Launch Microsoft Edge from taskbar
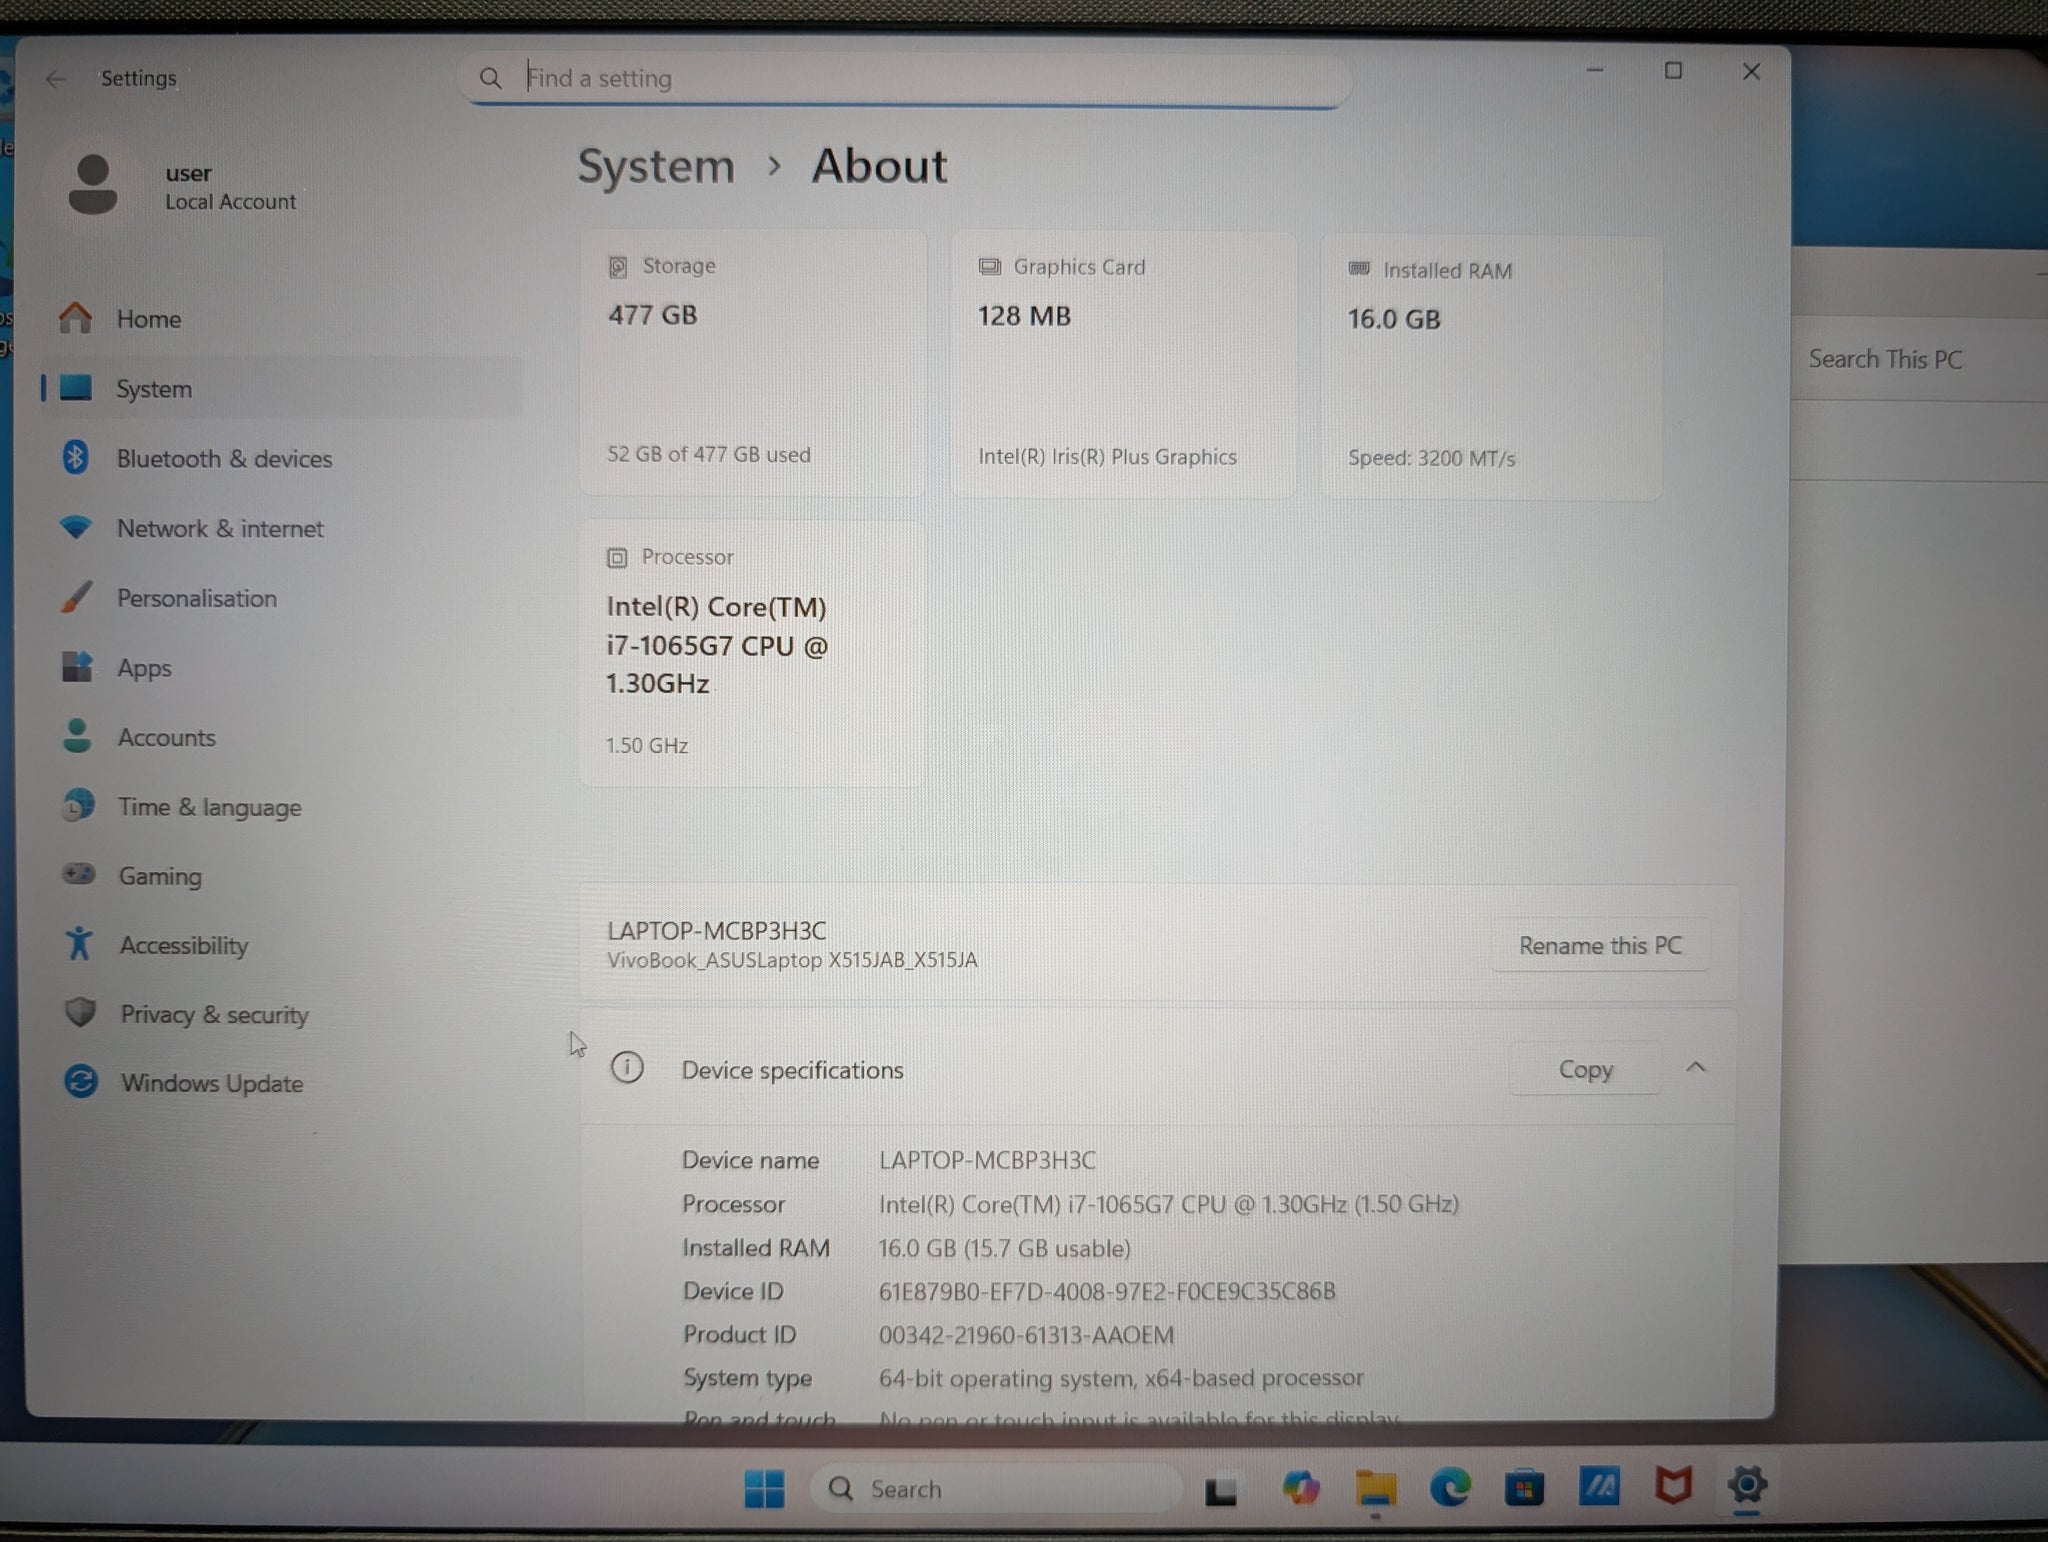The image size is (2048, 1542). point(1450,1488)
